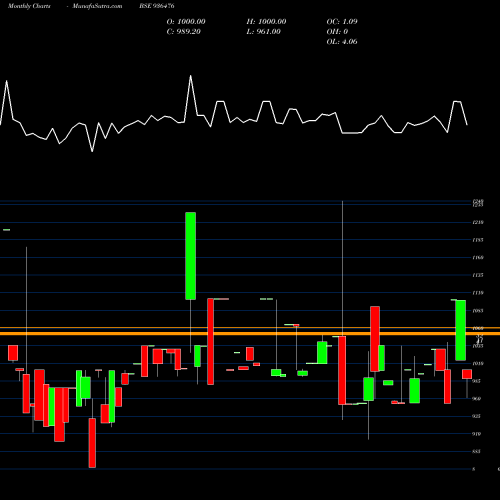Click the 935 price axis label
500x500 pixels.
pos(477,416)
